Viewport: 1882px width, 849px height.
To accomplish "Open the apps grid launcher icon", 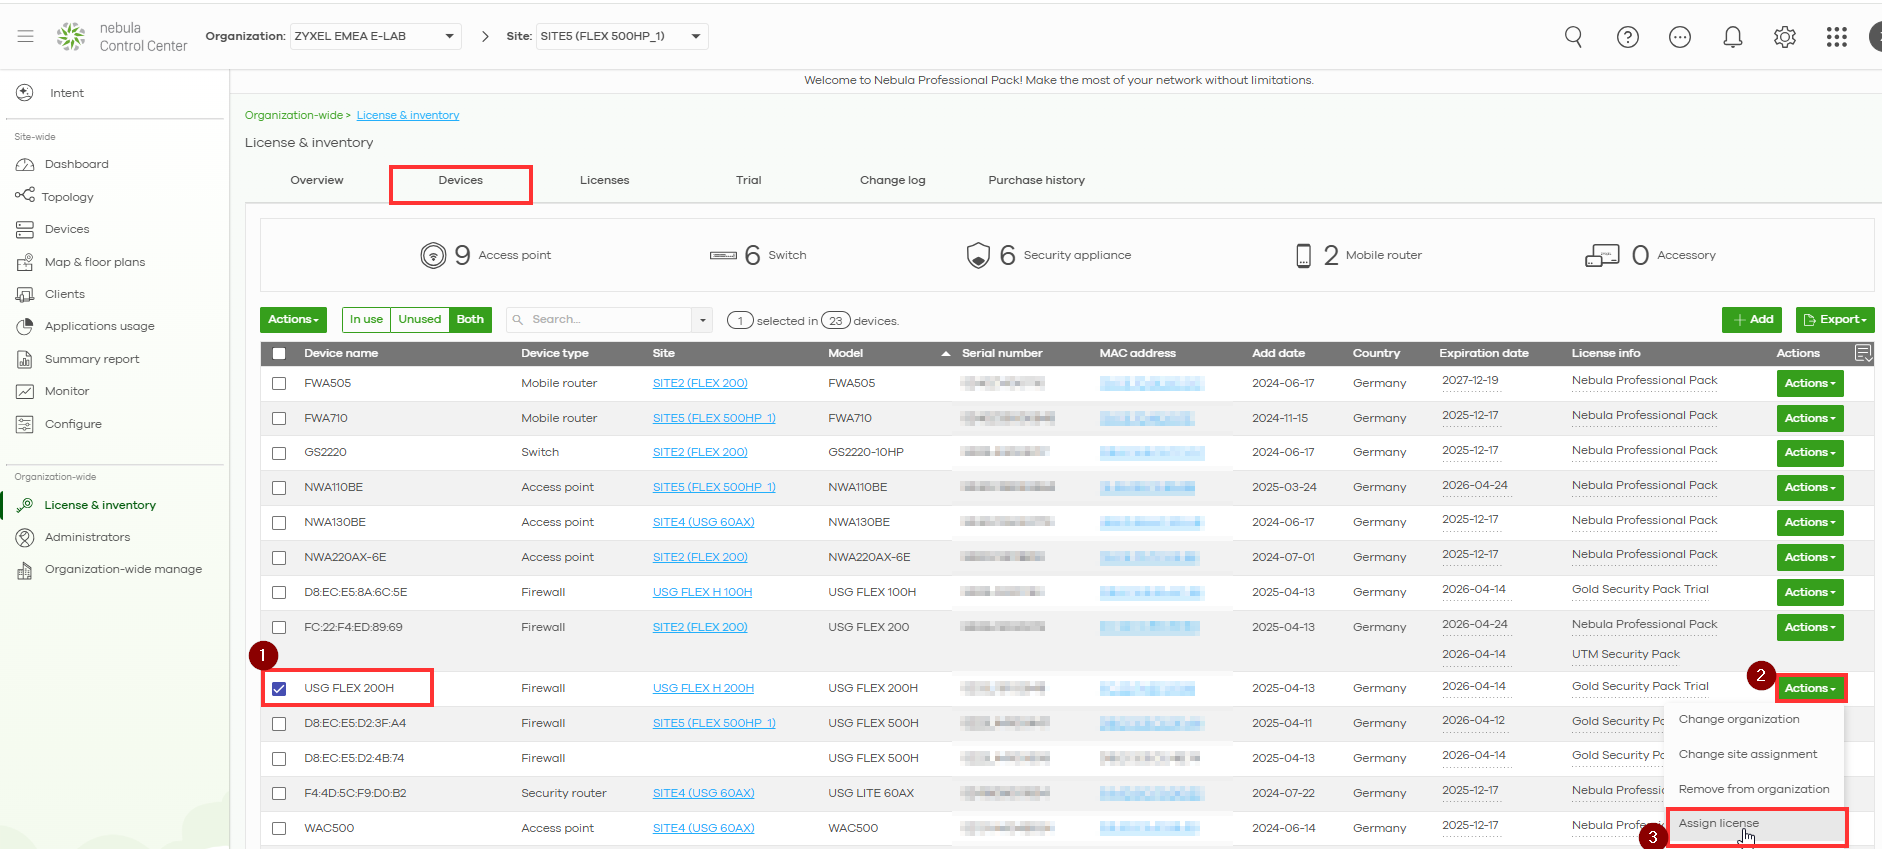I will 1837,37.
